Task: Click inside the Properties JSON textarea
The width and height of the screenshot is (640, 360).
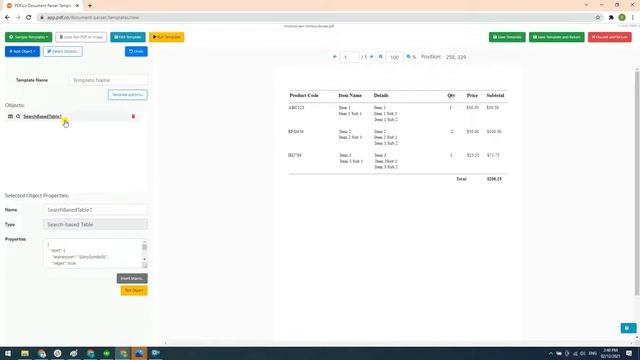Action: [x=92, y=253]
